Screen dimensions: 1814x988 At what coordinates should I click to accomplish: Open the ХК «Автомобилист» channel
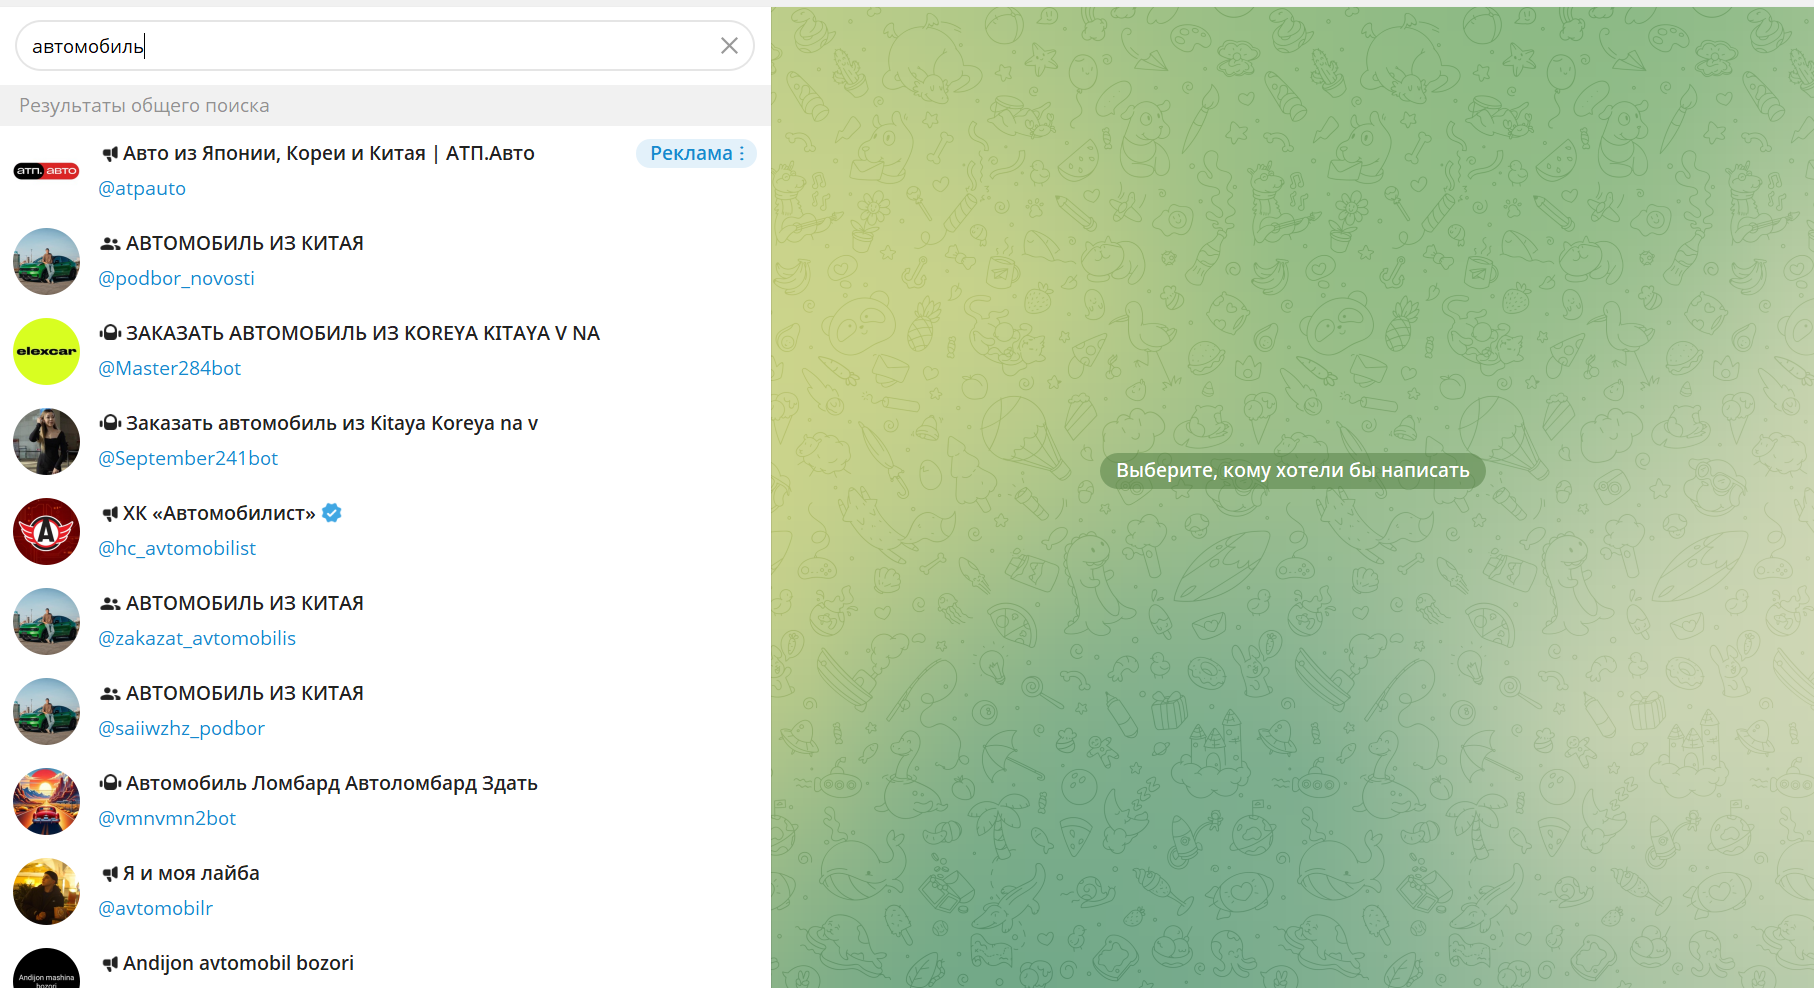[x=385, y=531]
